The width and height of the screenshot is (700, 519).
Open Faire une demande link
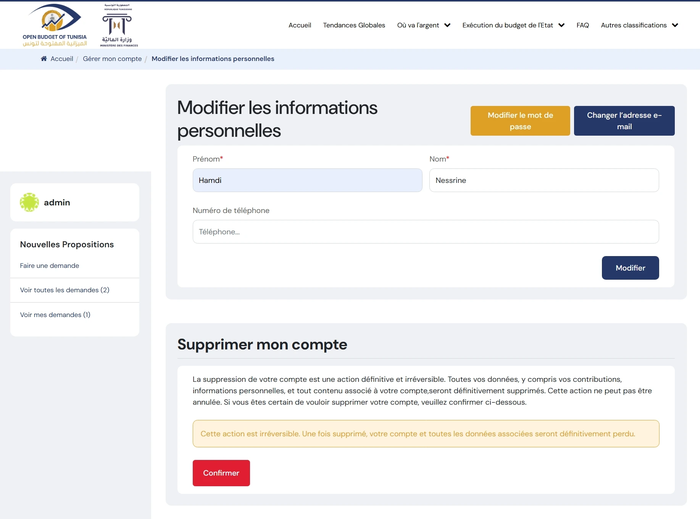coord(50,266)
